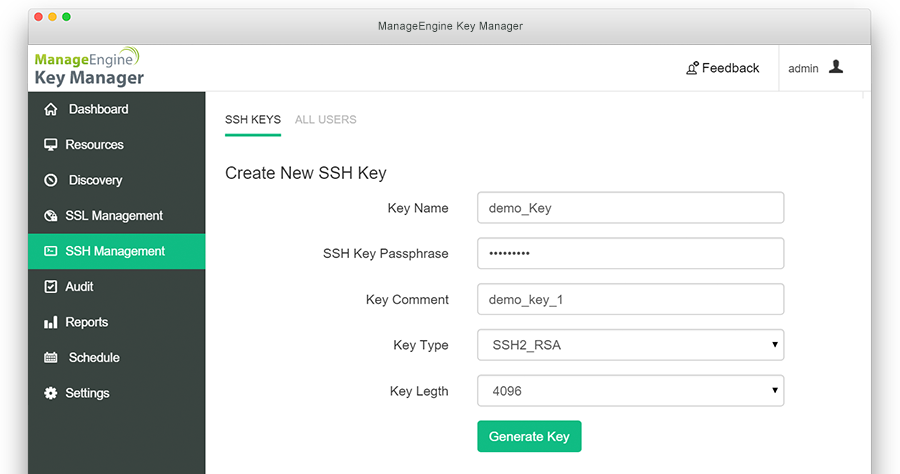Click the Schedule calendar icon
This screenshot has width=900, height=474.
point(51,358)
